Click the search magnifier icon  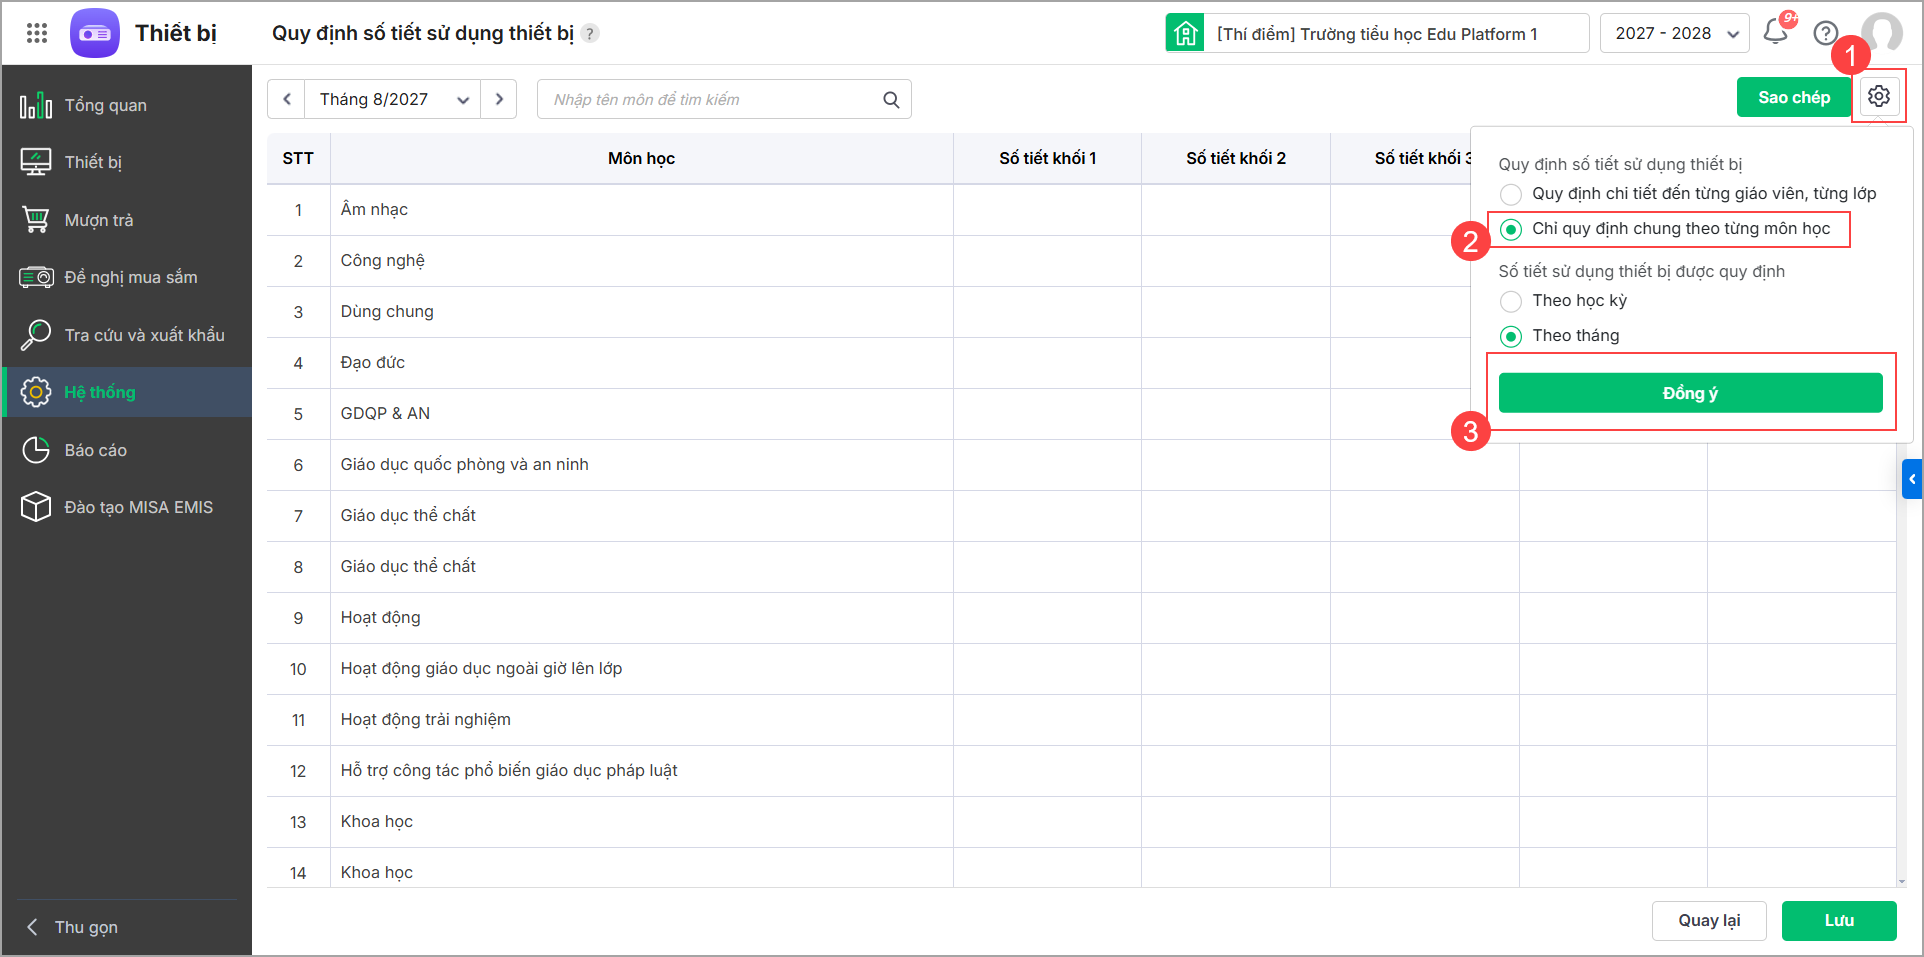coord(891,100)
